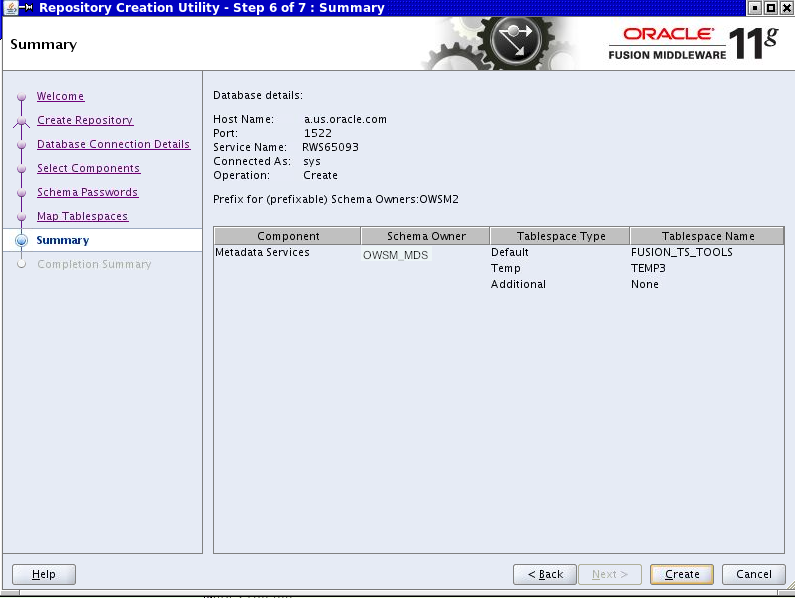Select the OWSM_MDS schema owner cell
The height and width of the screenshot is (598, 795).
tap(396, 255)
